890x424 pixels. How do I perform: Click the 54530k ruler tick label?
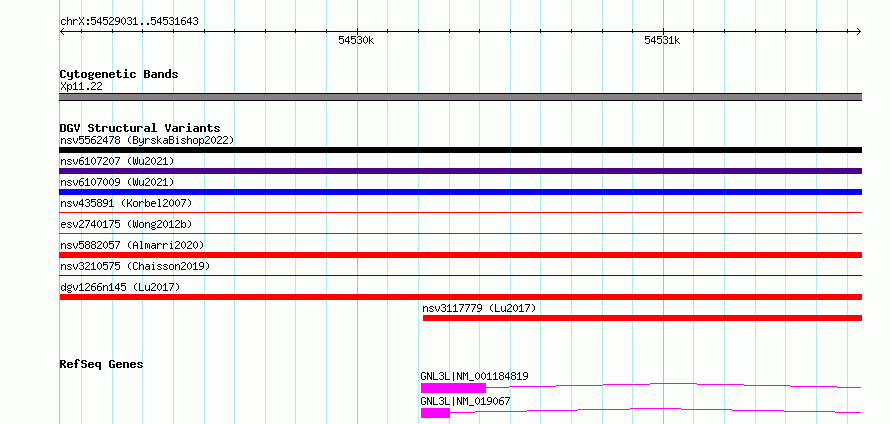point(356,40)
